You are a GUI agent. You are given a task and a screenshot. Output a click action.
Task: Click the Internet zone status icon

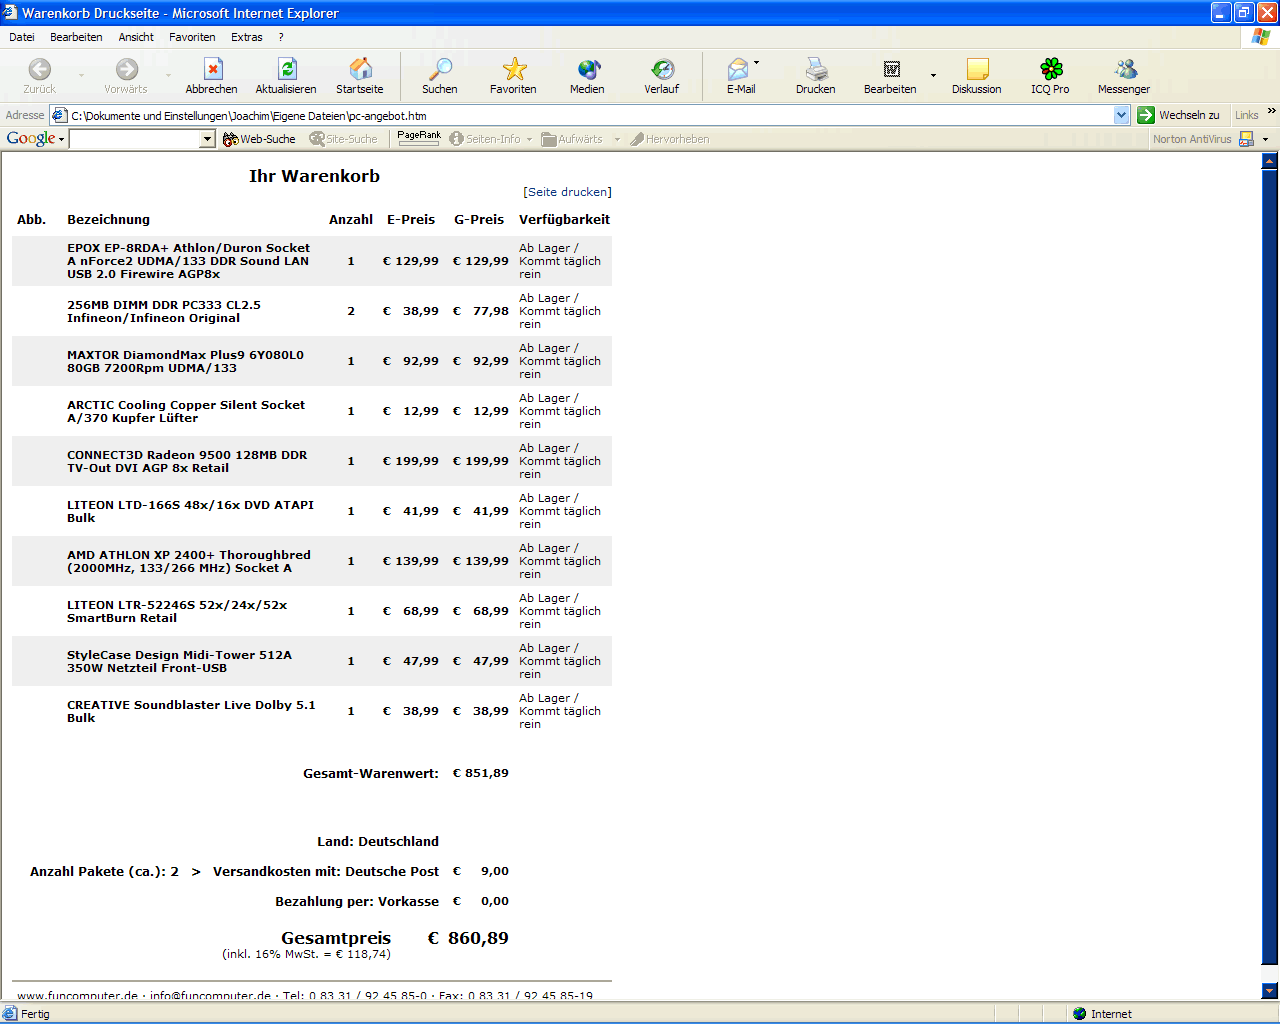(x=1079, y=1014)
